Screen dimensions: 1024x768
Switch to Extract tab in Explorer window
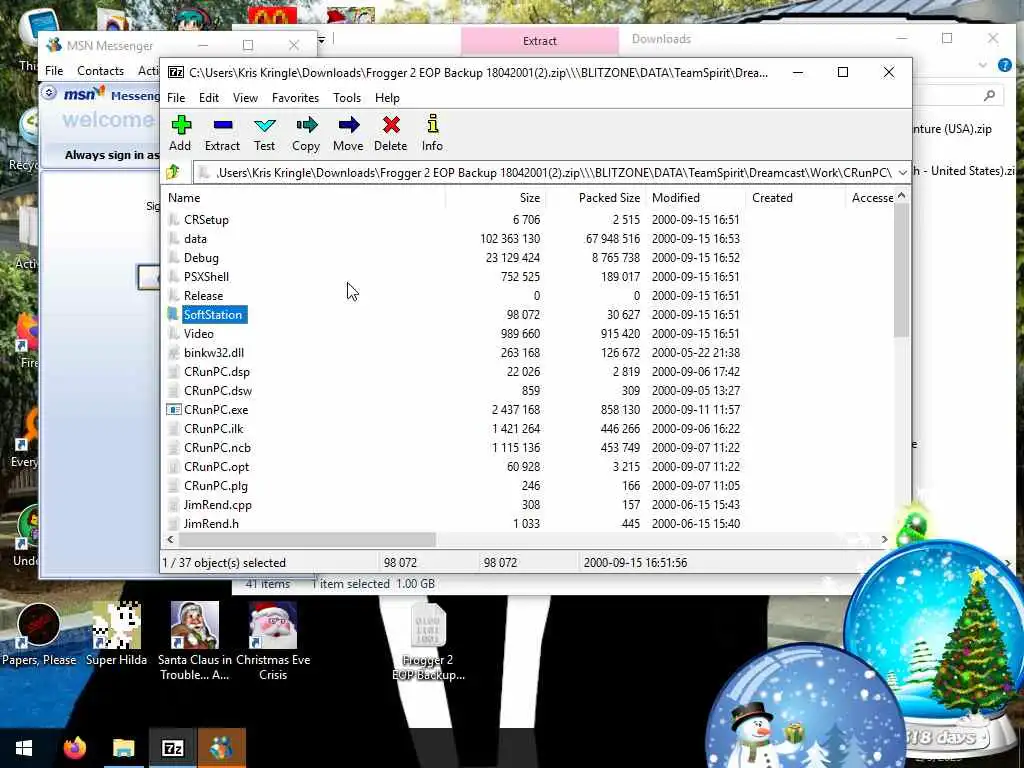point(539,40)
